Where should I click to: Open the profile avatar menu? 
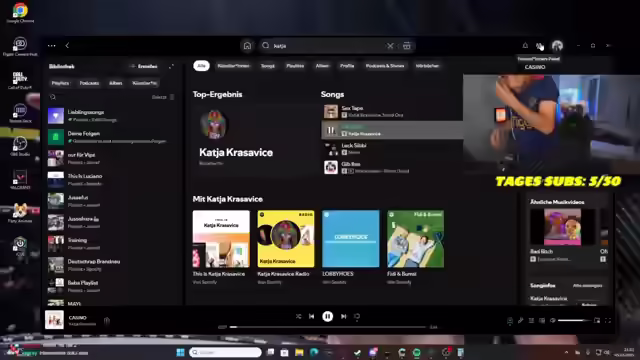[557, 46]
